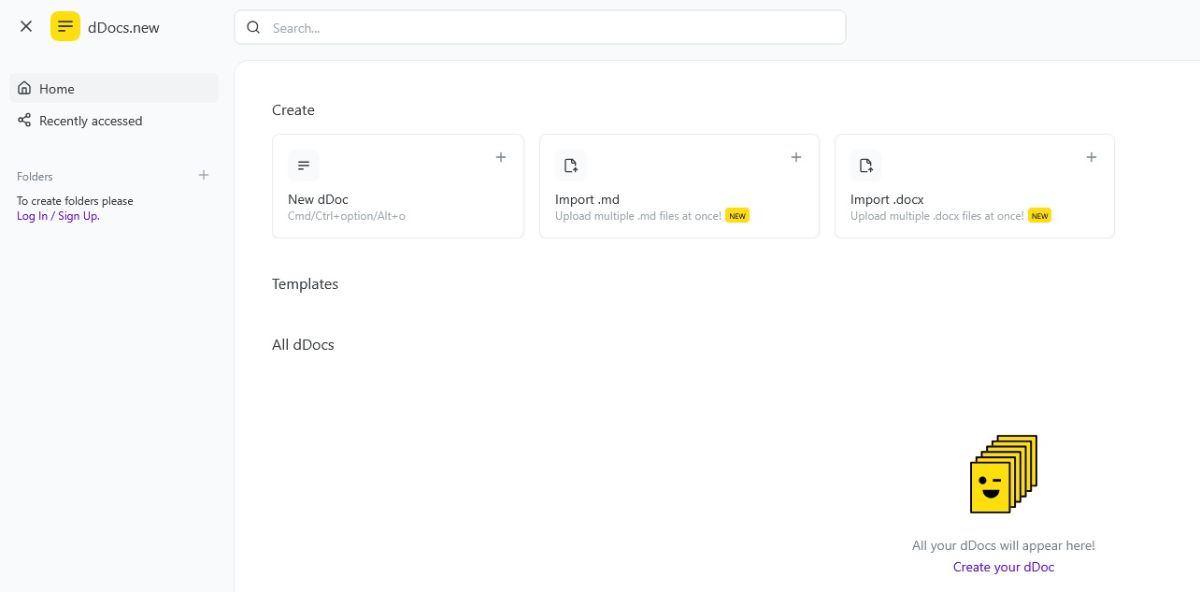The height and width of the screenshot is (592, 1200).
Task: Open the Home menu item
Action: pos(57,89)
